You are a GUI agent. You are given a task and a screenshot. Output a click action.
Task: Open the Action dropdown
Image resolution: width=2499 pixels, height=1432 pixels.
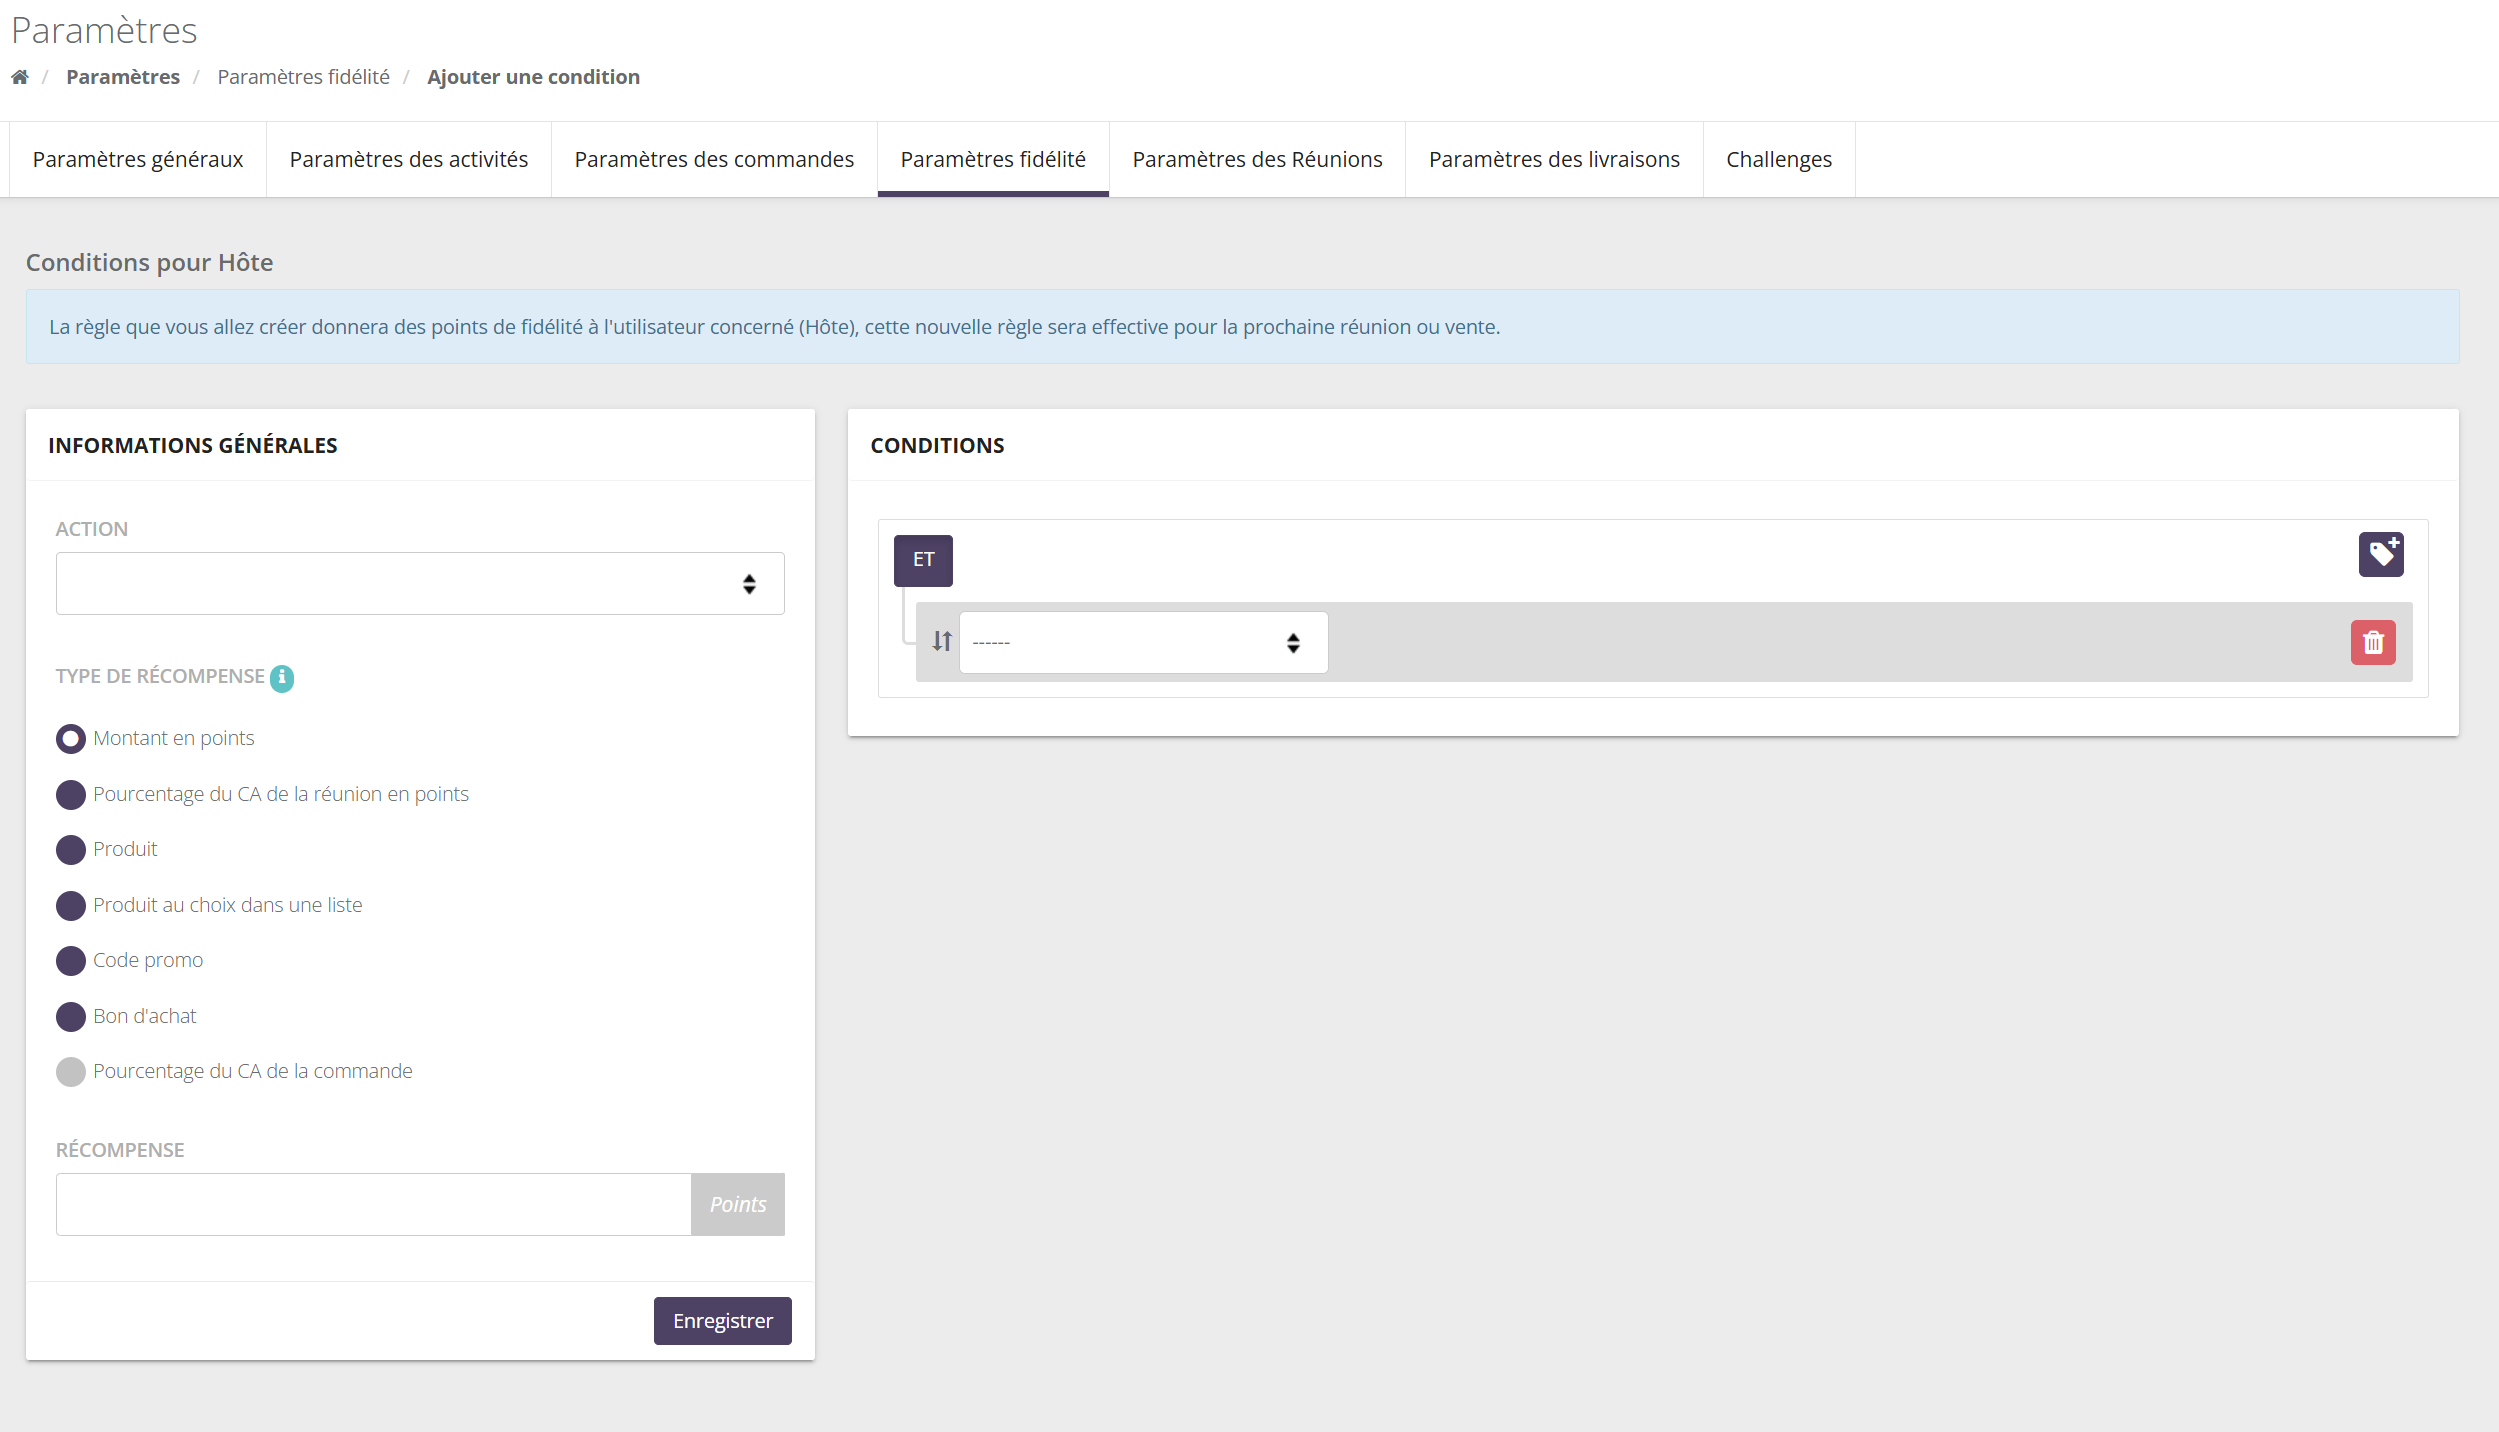click(x=420, y=583)
